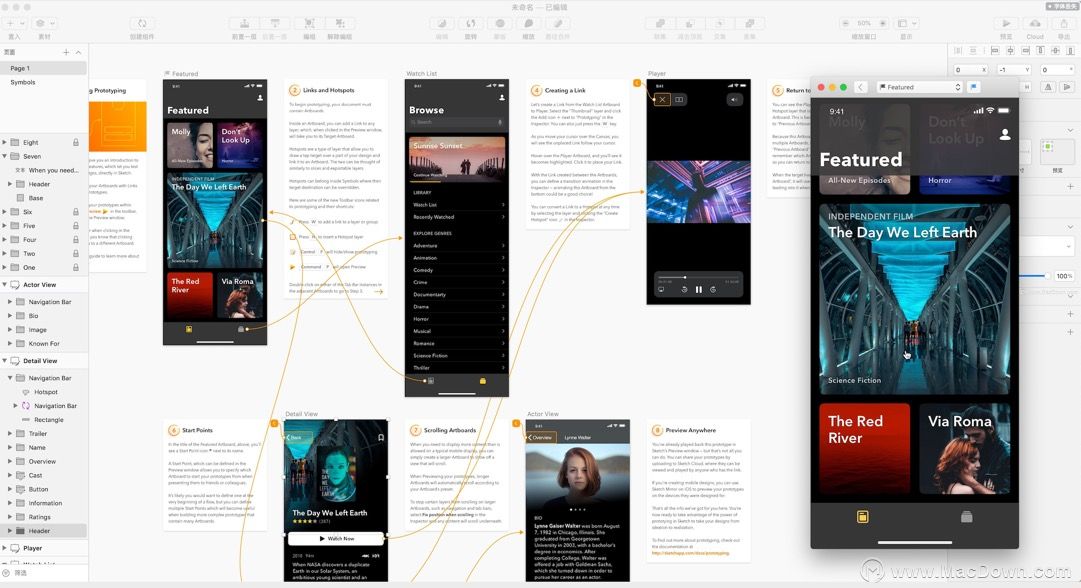Expand the Trailer group
Screen dimensions: 1081x588
click(10, 434)
